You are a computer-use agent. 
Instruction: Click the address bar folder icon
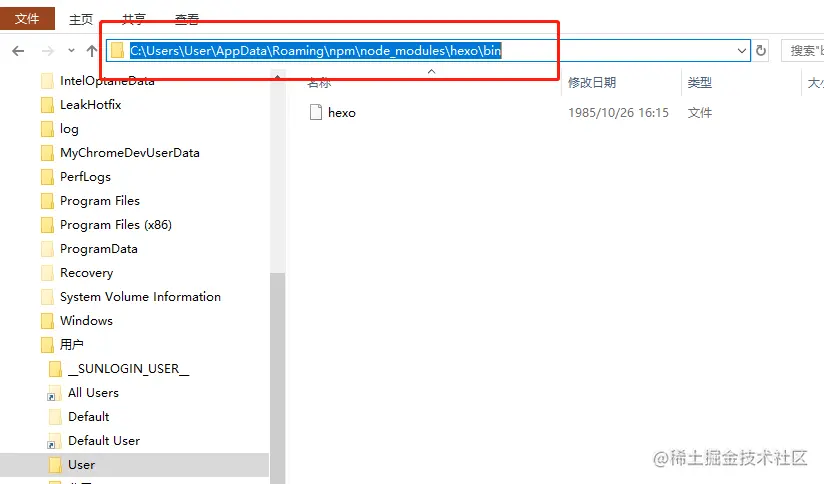[x=117, y=50]
